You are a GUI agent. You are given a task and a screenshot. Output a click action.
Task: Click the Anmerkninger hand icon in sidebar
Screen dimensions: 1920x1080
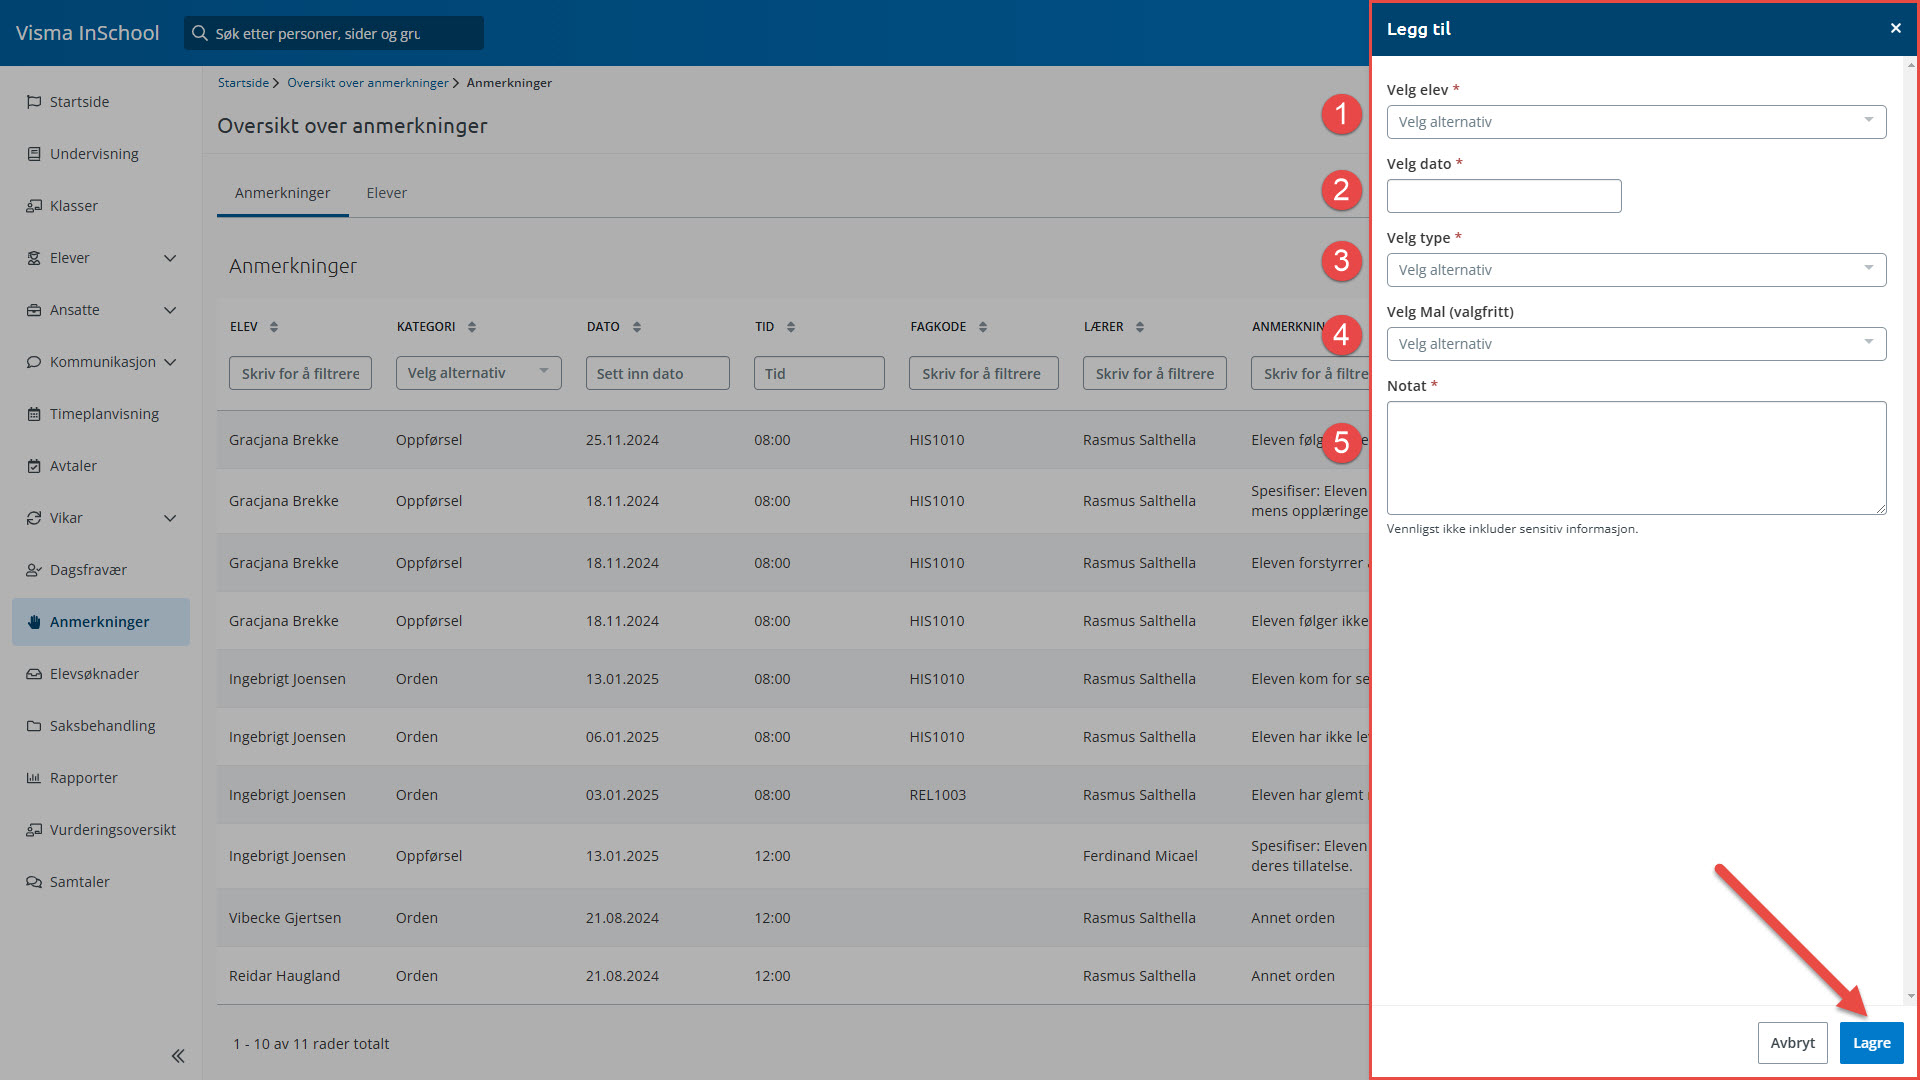[x=34, y=622]
